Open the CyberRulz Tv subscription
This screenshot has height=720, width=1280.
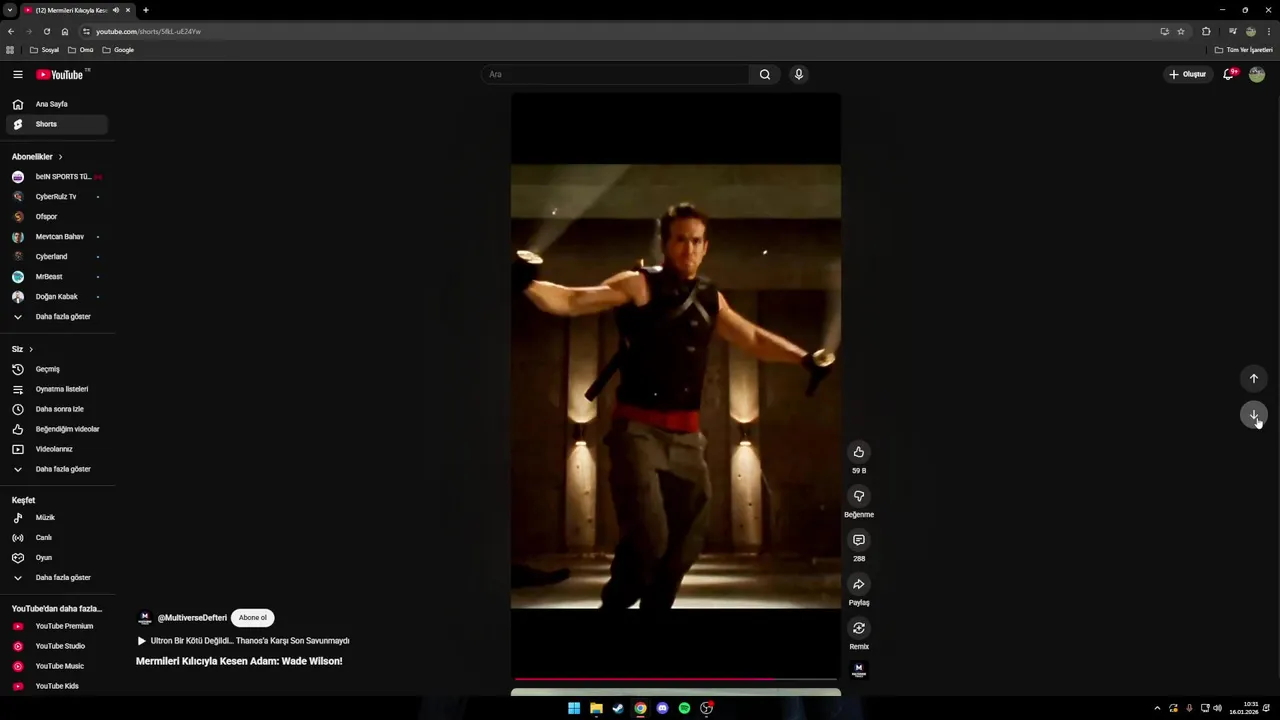(x=56, y=197)
